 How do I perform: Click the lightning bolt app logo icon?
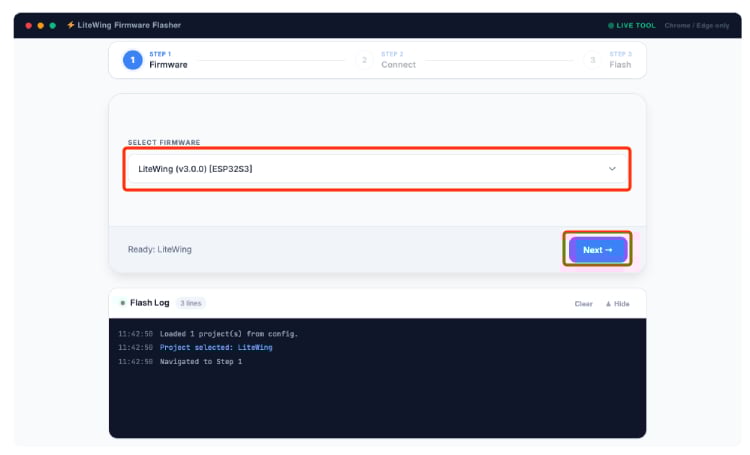[70, 25]
